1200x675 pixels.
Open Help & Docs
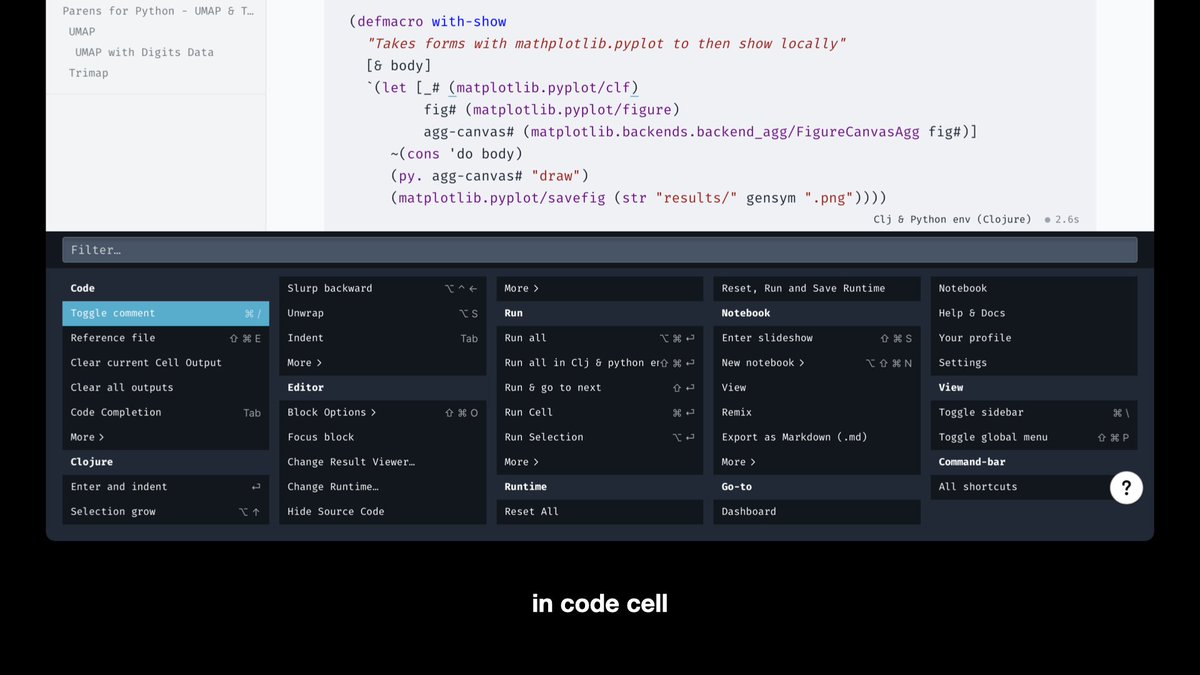click(x=1033, y=313)
